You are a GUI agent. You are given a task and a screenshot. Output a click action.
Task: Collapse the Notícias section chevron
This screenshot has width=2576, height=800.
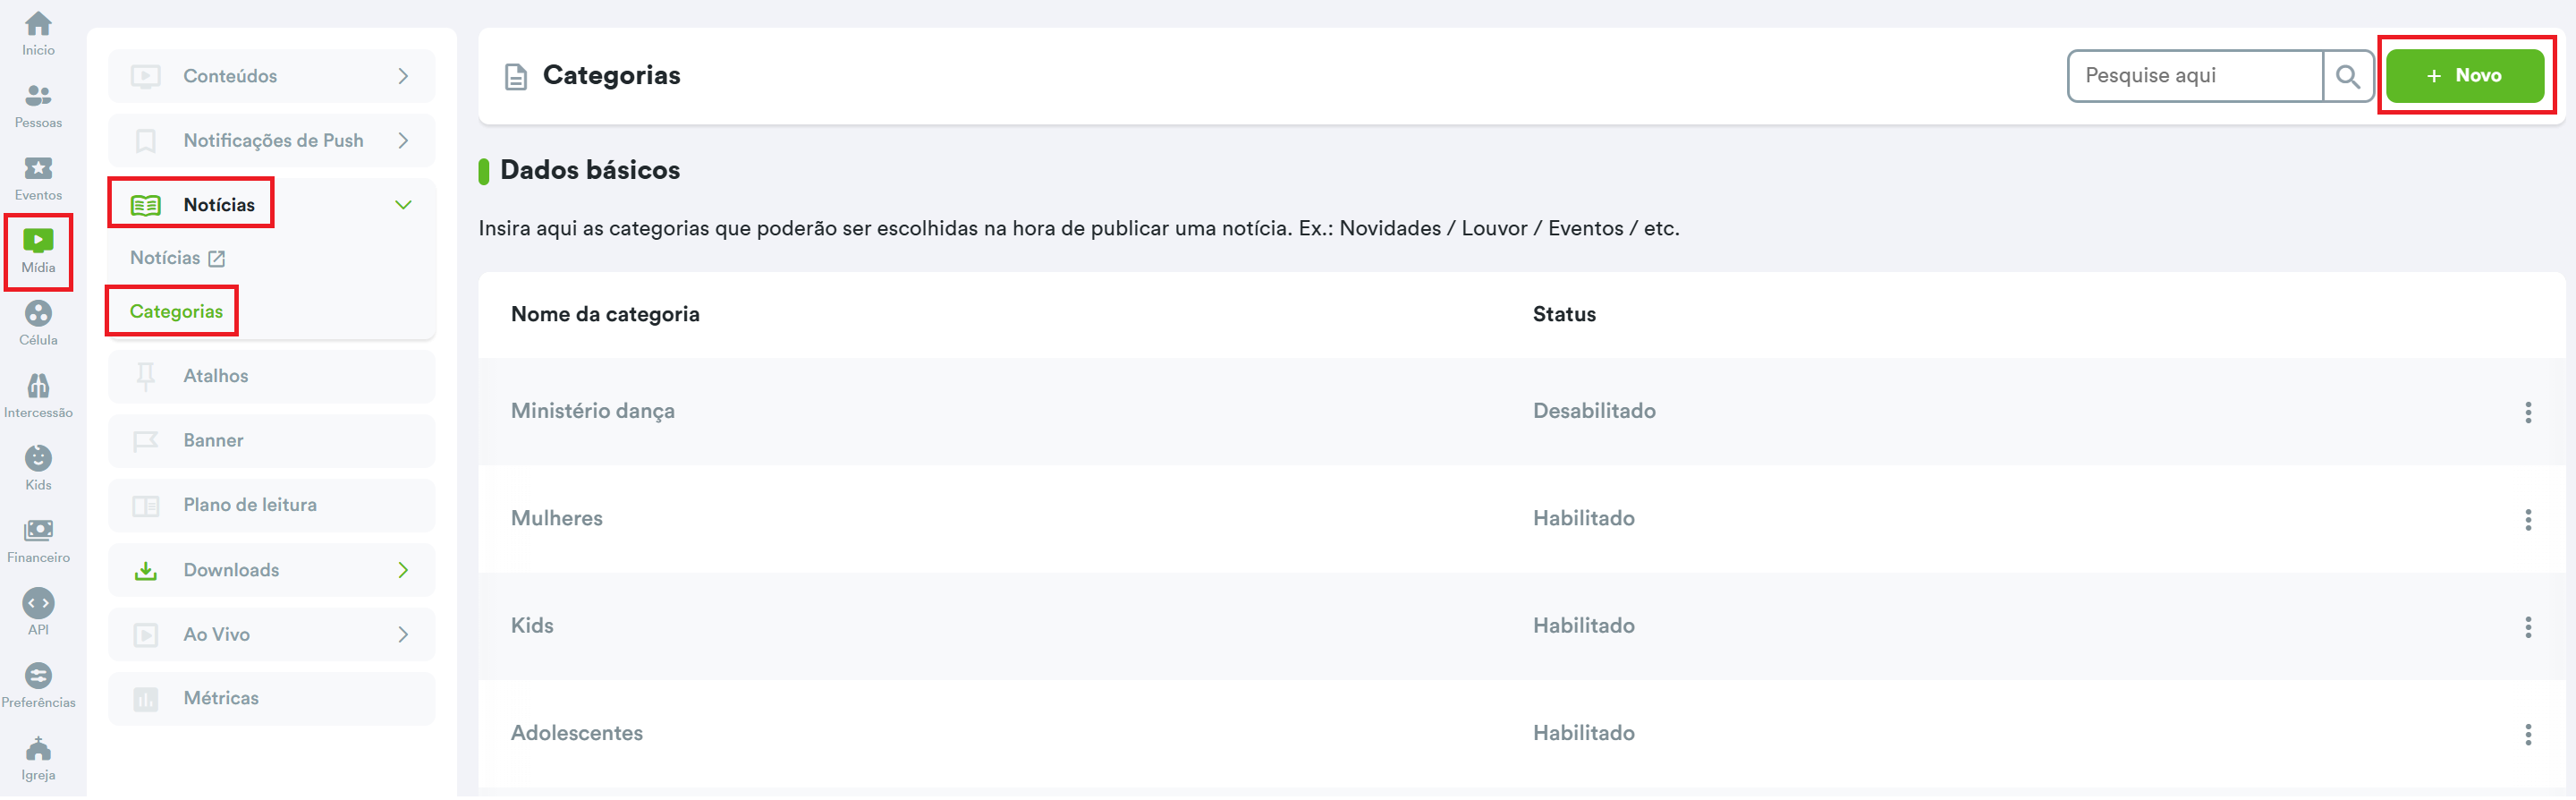tap(403, 205)
